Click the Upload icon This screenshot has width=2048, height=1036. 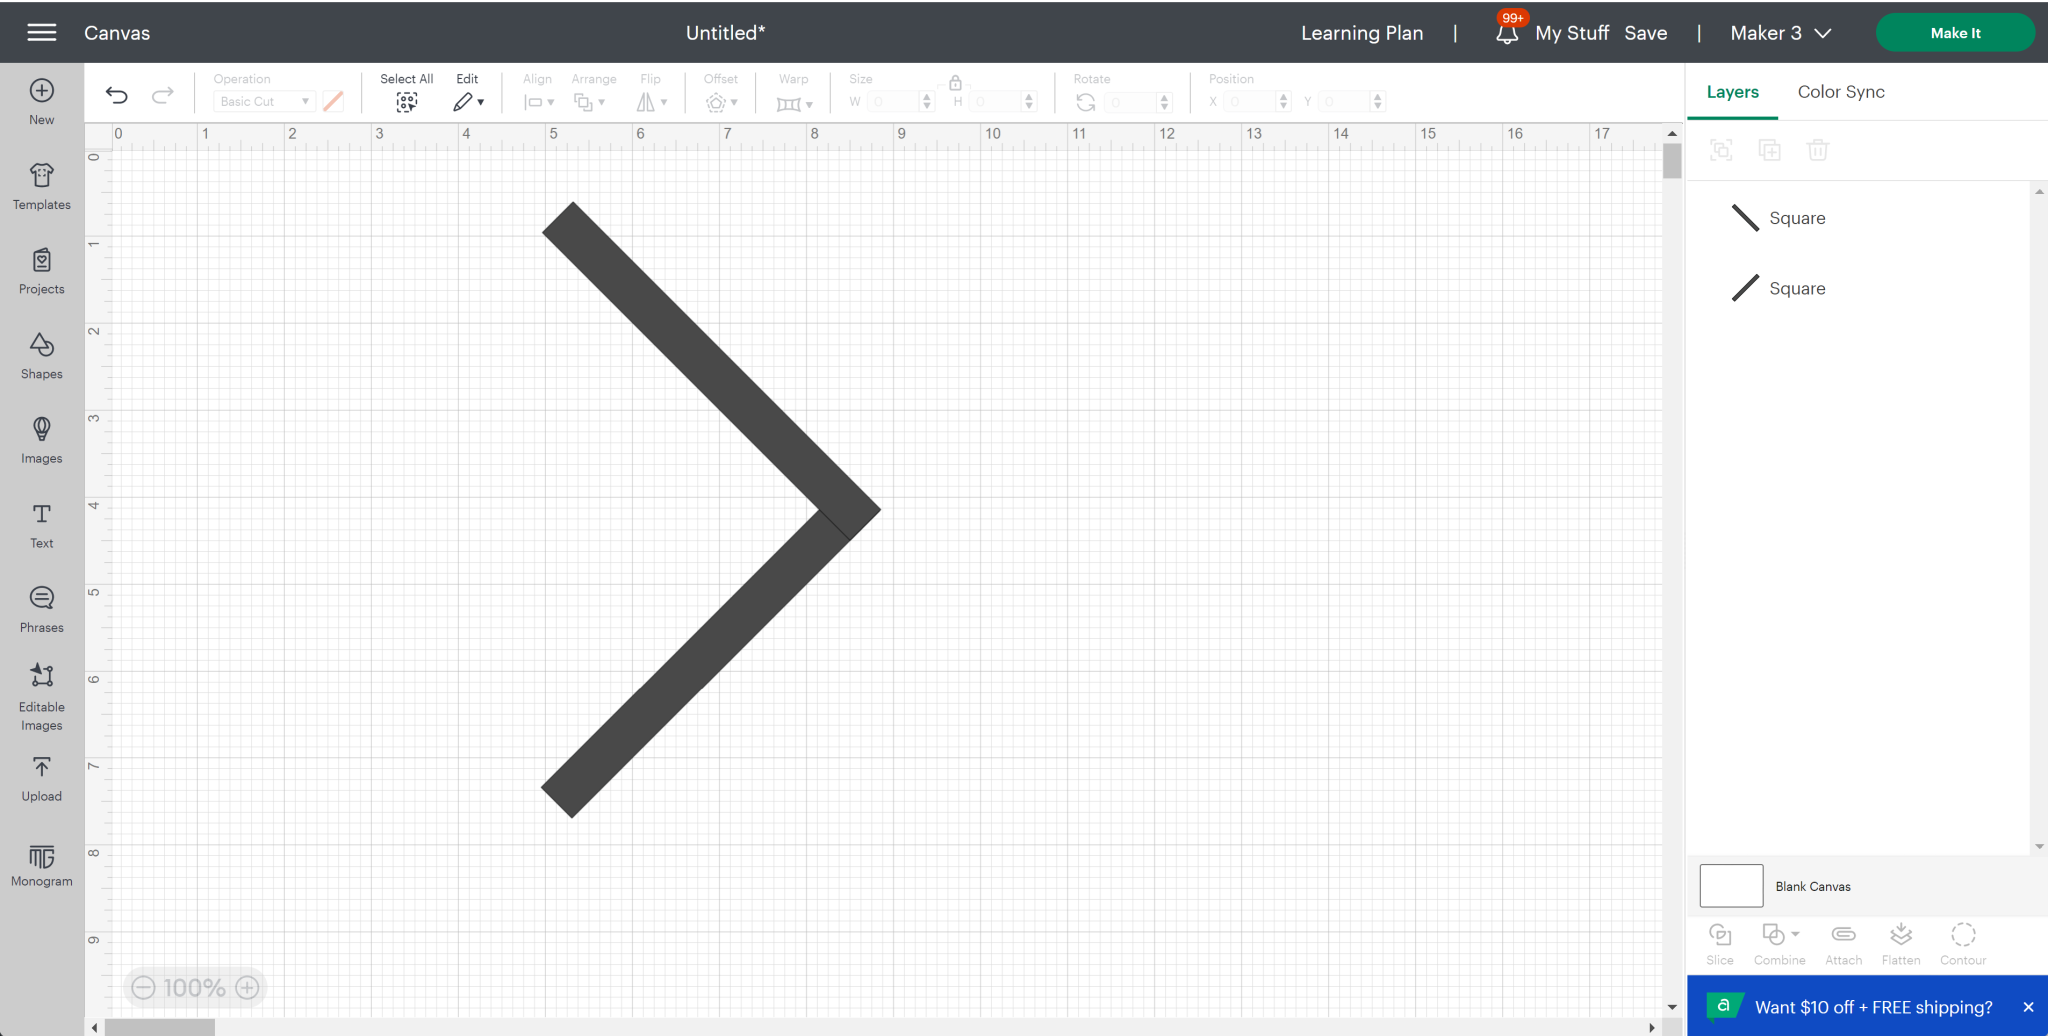coord(42,767)
